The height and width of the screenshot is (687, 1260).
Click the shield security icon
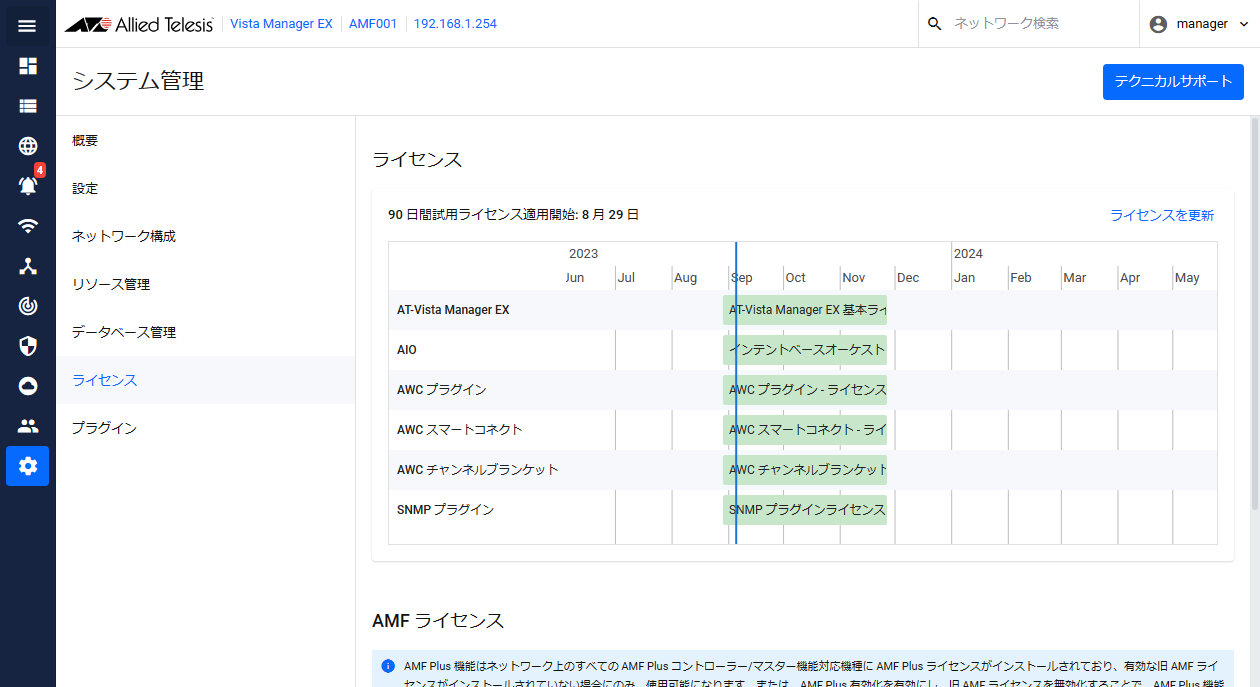pyautogui.click(x=27, y=346)
